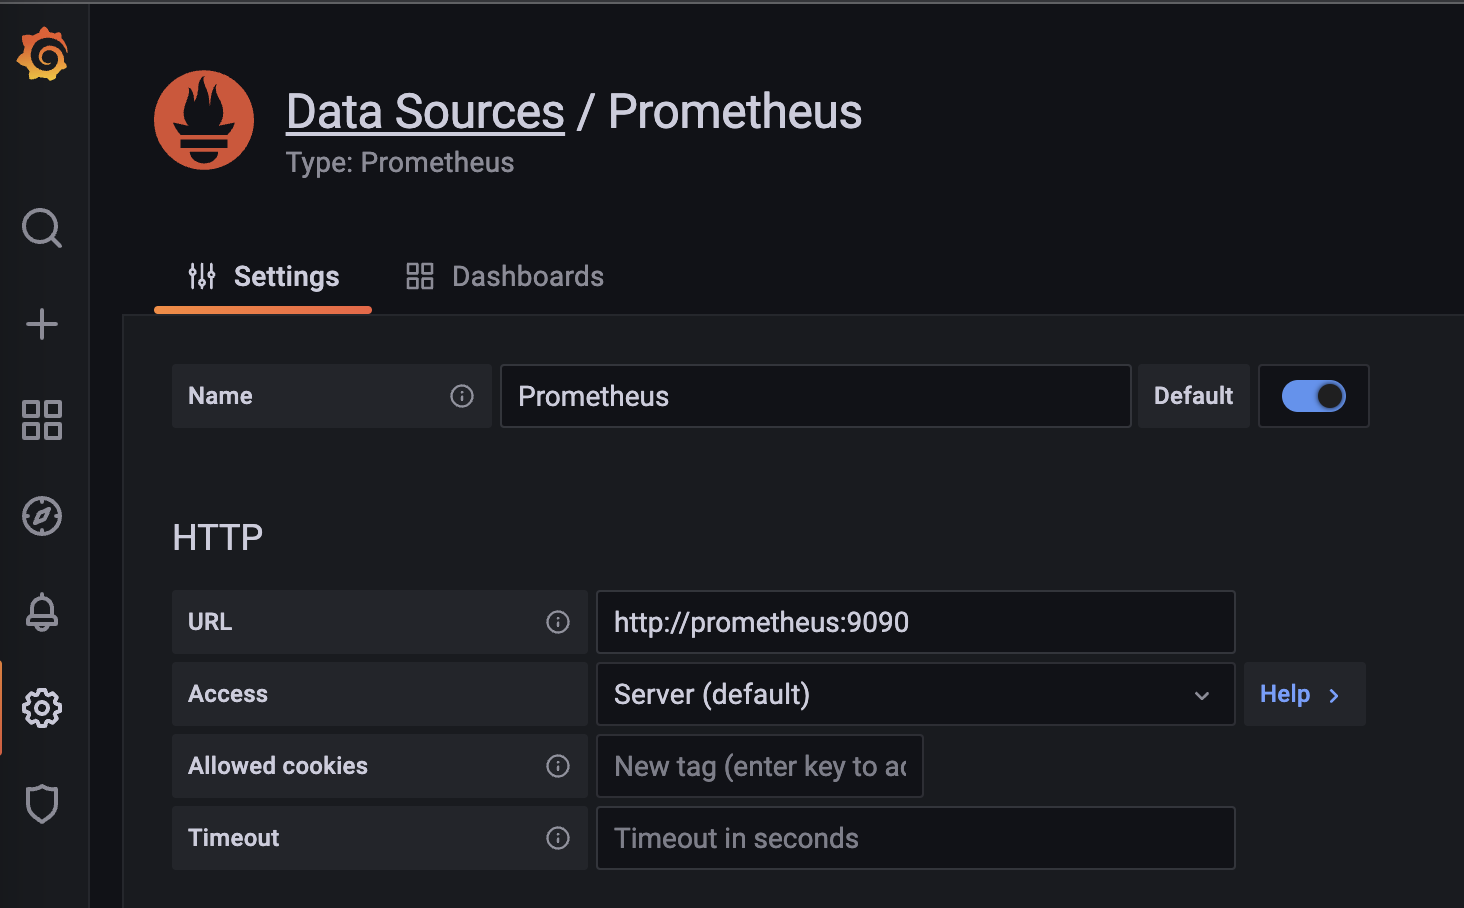Focus the Name input with Prometheus

816,396
